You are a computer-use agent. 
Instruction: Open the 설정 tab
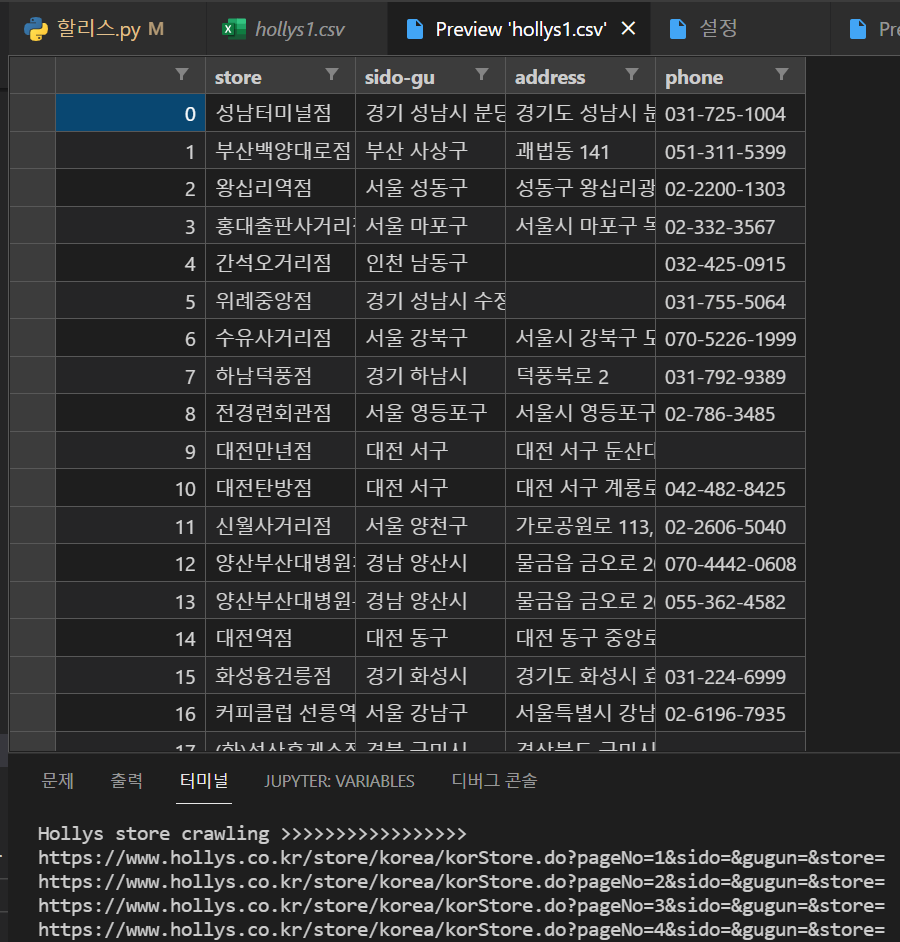coord(739,29)
